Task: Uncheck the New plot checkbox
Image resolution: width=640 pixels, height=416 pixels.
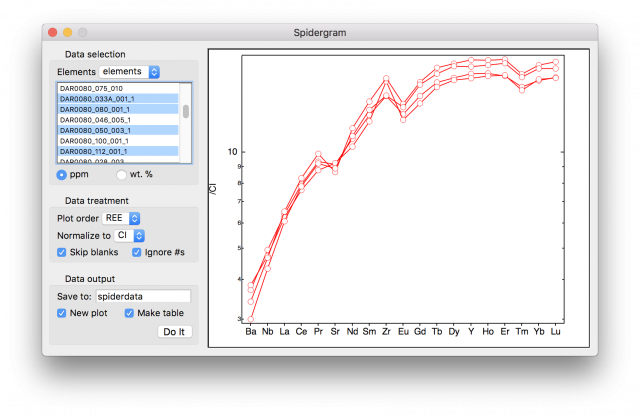Action: pos(61,313)
